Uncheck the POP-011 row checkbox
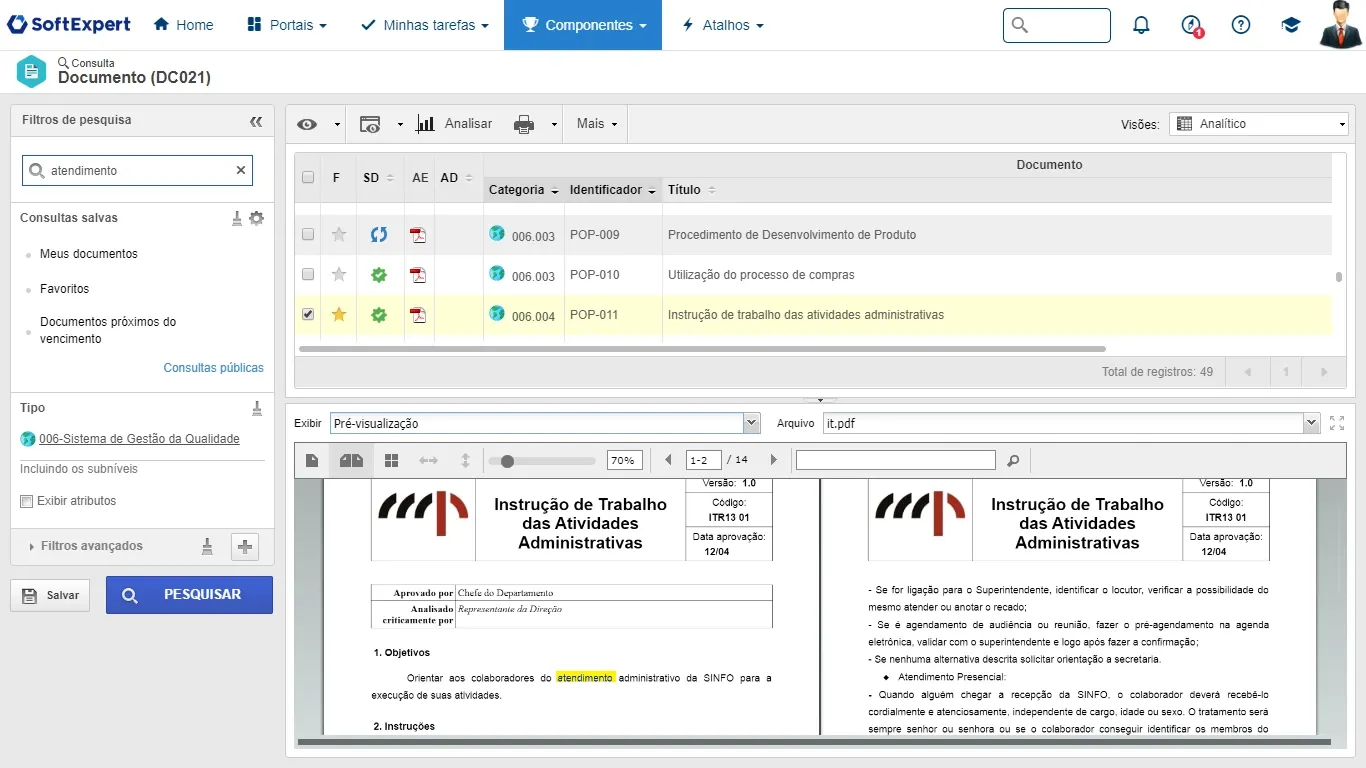 click(x=308, y=314)
